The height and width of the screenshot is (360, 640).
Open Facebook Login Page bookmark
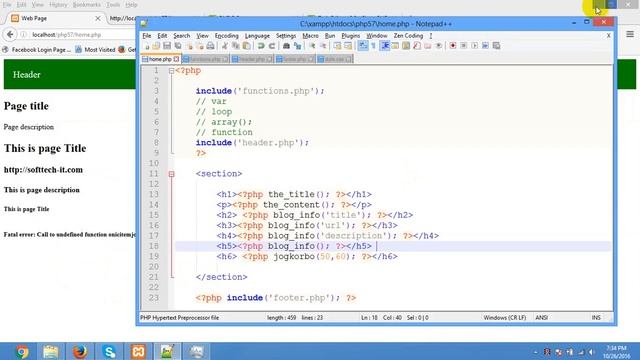pos(37,49)
